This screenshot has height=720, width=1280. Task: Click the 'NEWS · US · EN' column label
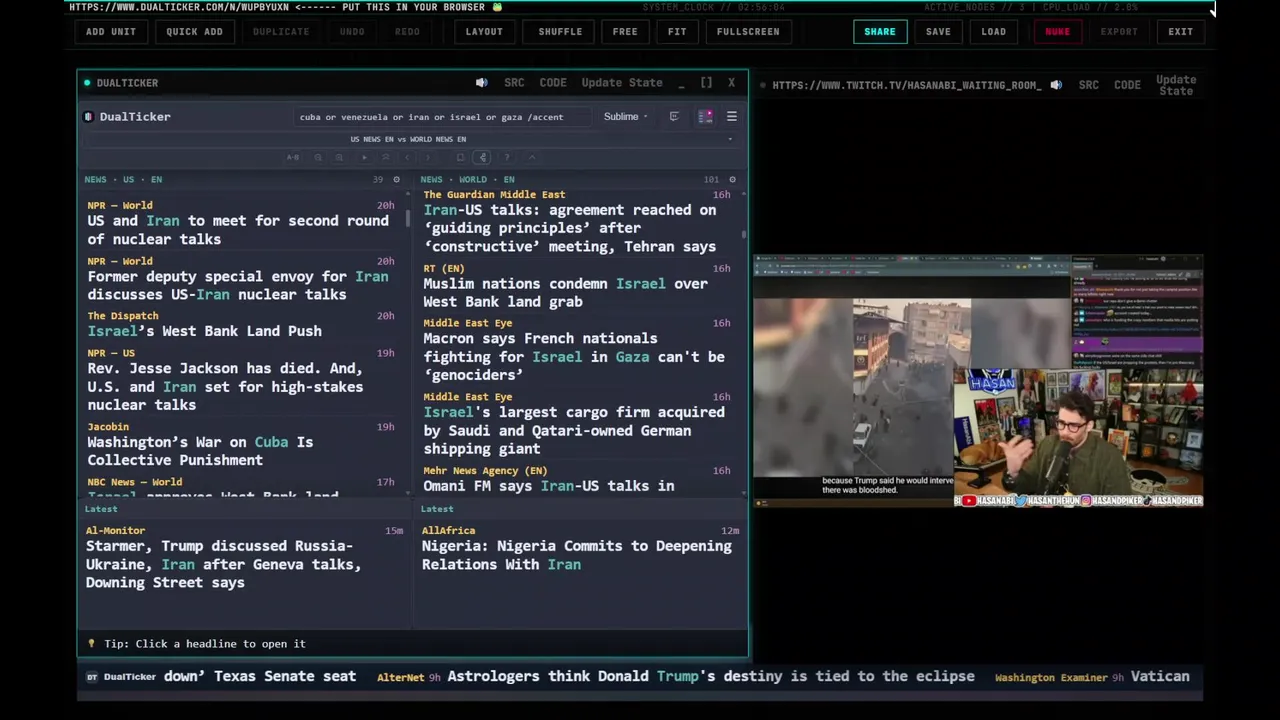tap(123, 180)
